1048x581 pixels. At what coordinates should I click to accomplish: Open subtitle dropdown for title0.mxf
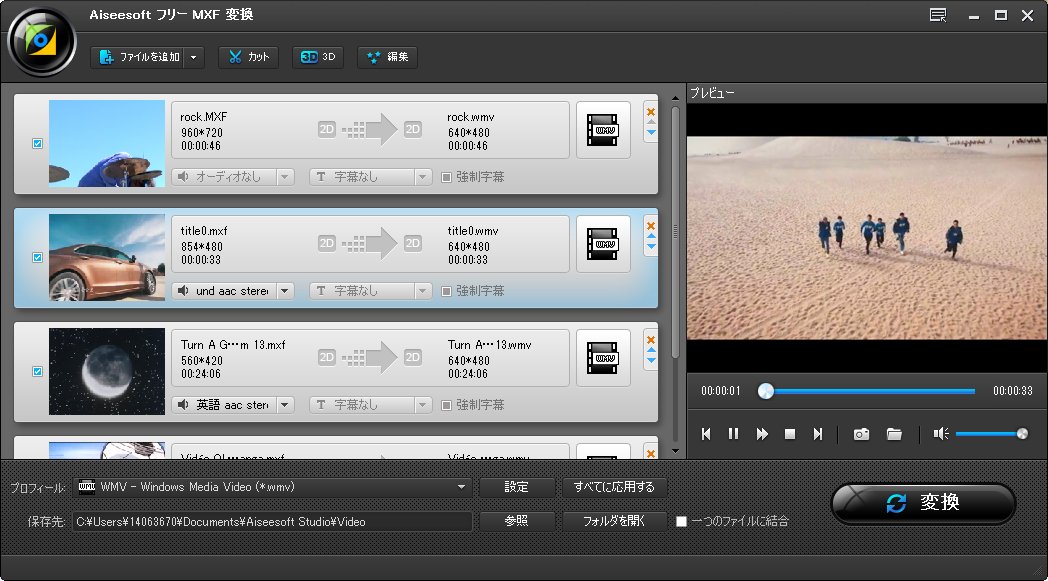(x=422, y=291)
